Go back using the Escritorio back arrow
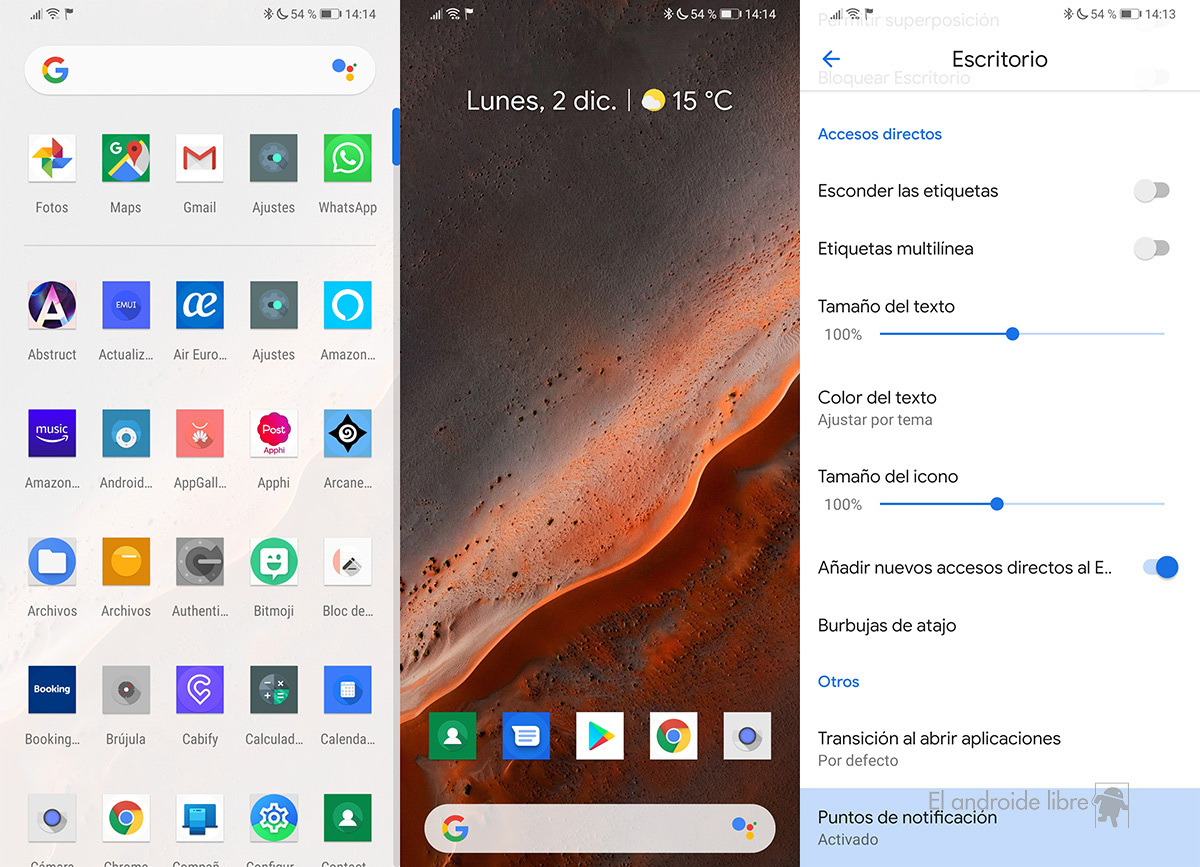Image resolution: width=1200 pixels, height=867 pixels. coord(831,59)
